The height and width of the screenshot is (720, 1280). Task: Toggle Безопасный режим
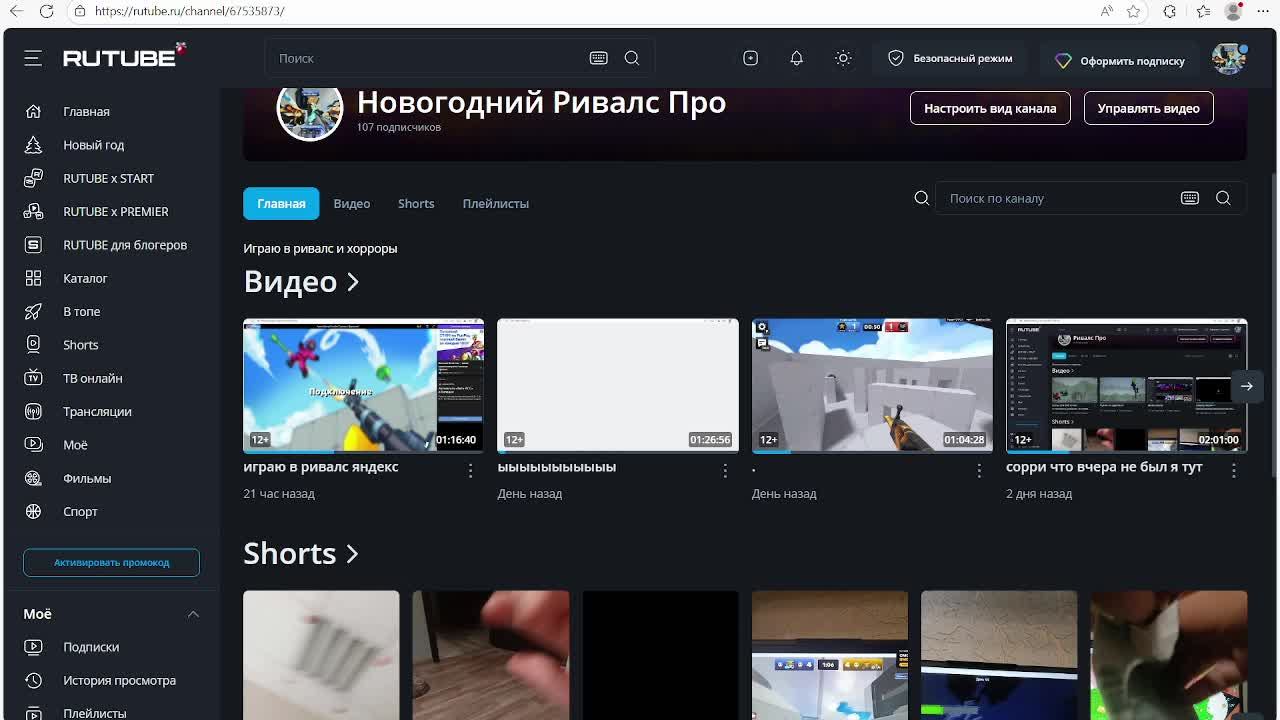tap(950, 58)
